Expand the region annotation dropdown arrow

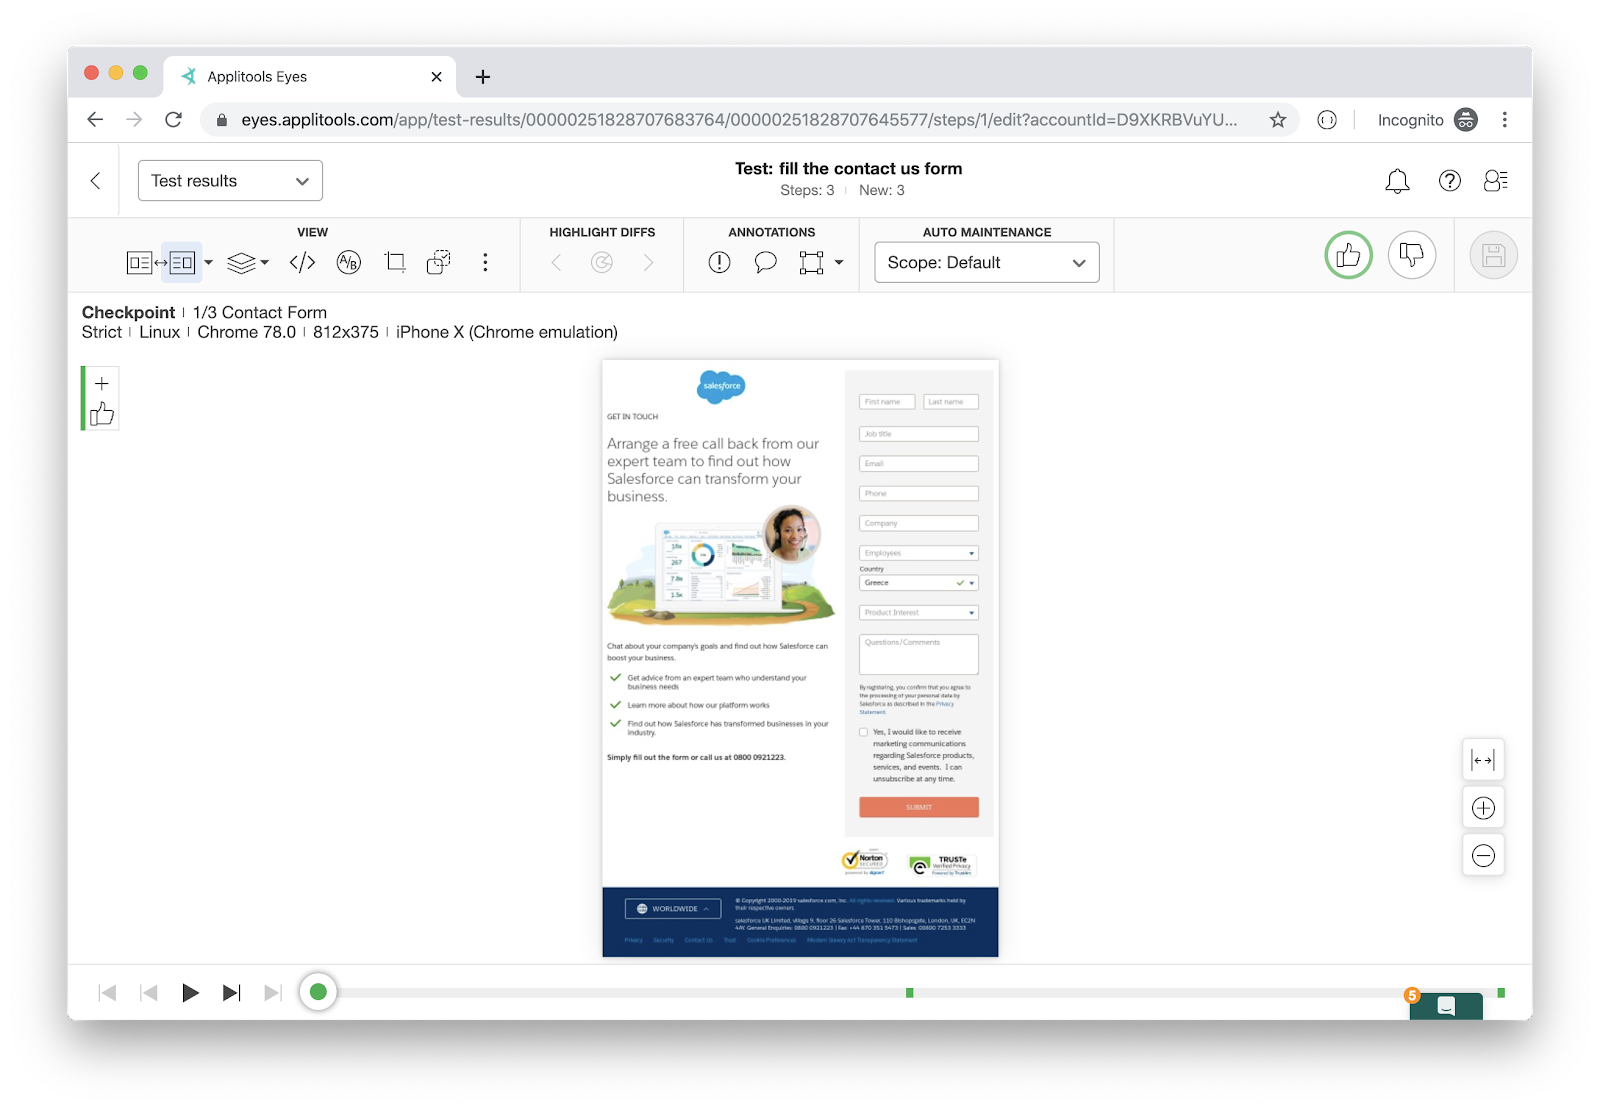839,263
